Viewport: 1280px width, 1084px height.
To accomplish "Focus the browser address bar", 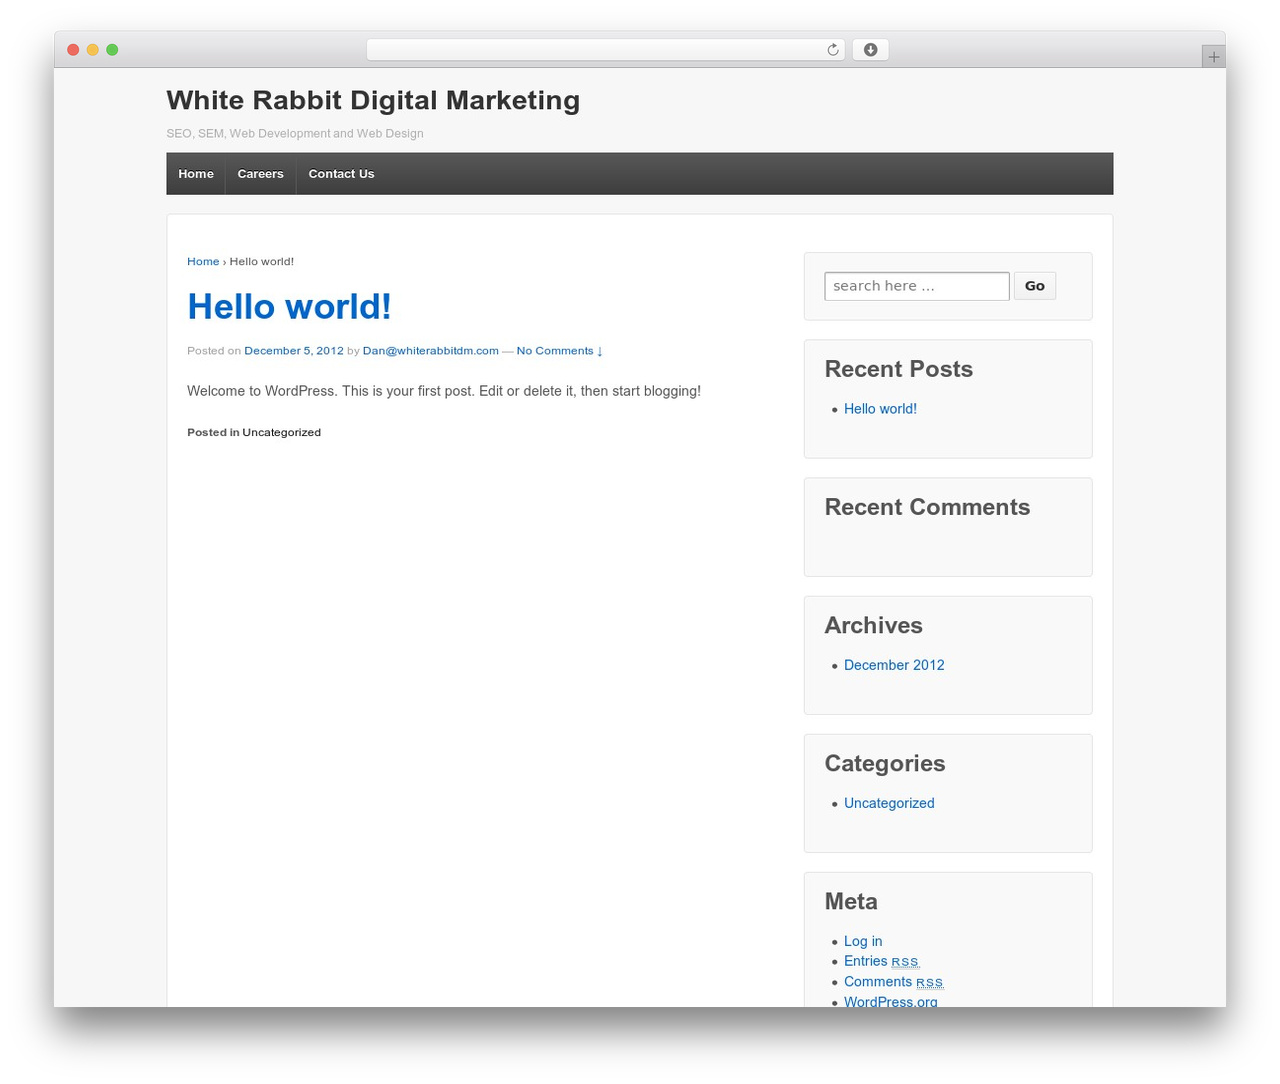I will [x=605, y=50].
